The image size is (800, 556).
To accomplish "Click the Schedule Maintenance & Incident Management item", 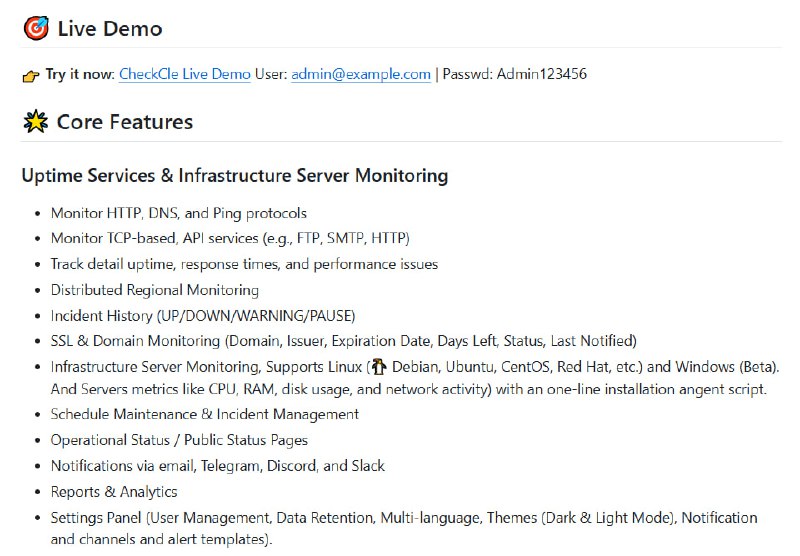I will click(x=204, y=414).
